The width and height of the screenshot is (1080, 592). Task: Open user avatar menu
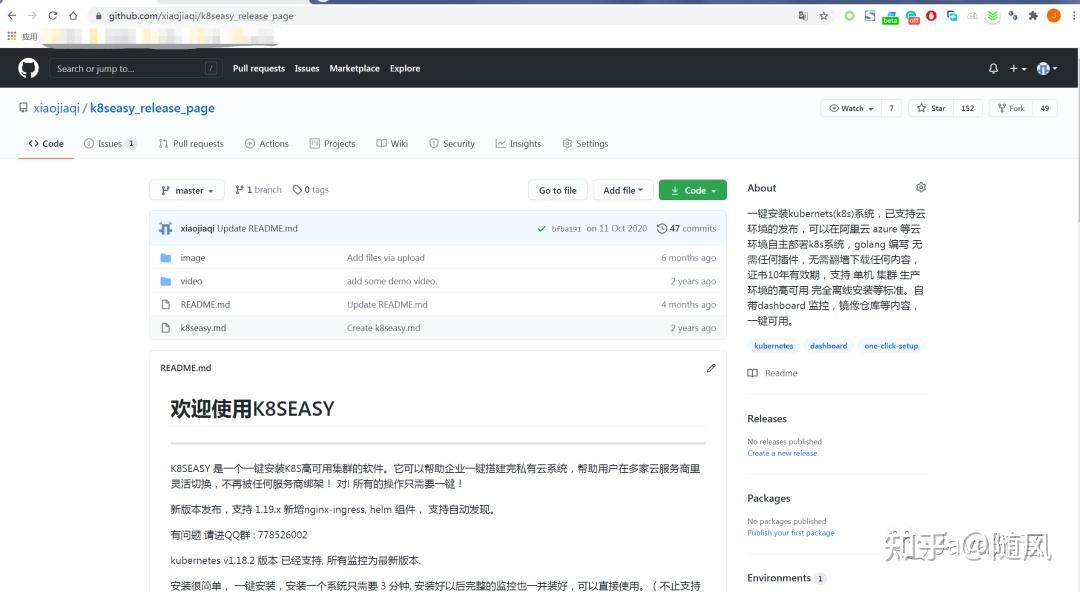pos(1047,68)
